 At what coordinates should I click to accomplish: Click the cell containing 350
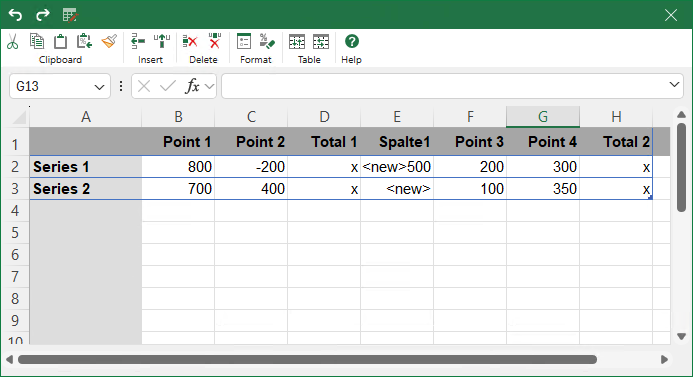pyautogui.click(x=543, y=189)
